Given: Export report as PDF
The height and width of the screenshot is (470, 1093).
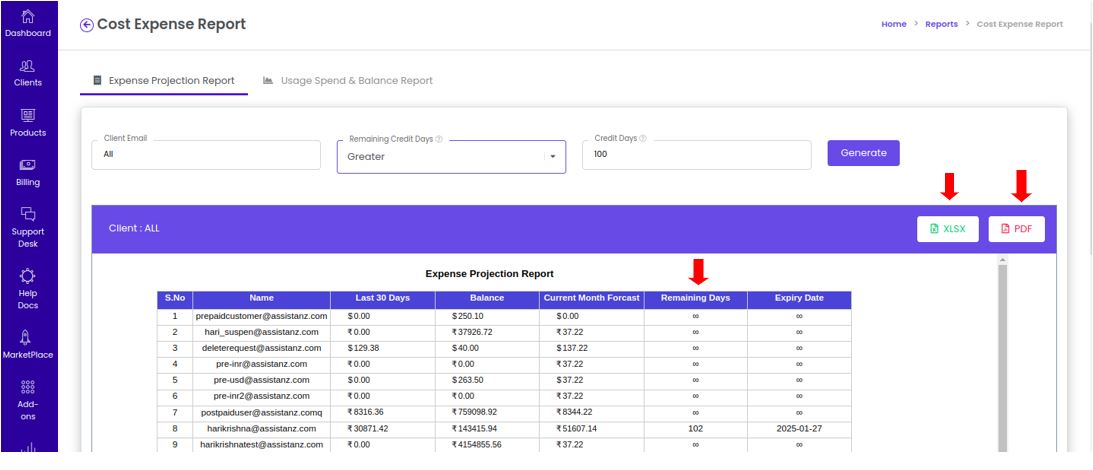Looking at the screenshot, I should [x=1016, y=229].
